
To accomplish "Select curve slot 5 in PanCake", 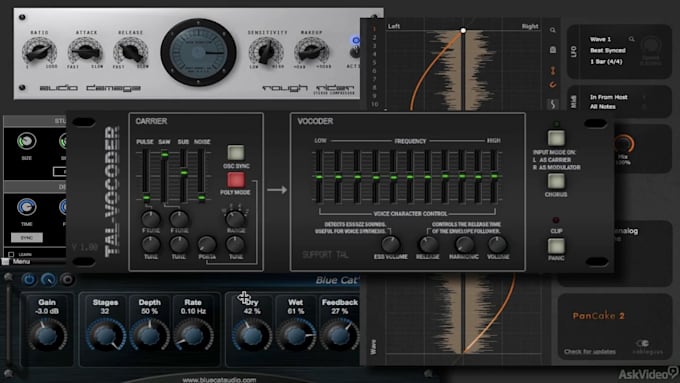I will click(374, 62).
